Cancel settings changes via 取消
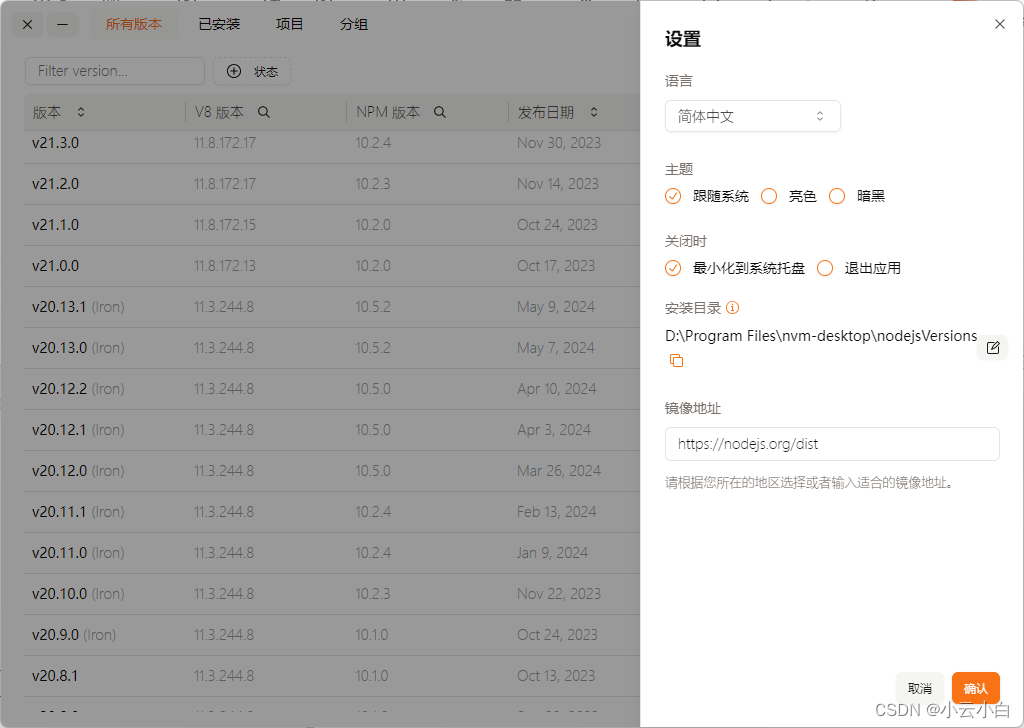 coord(919,687)
